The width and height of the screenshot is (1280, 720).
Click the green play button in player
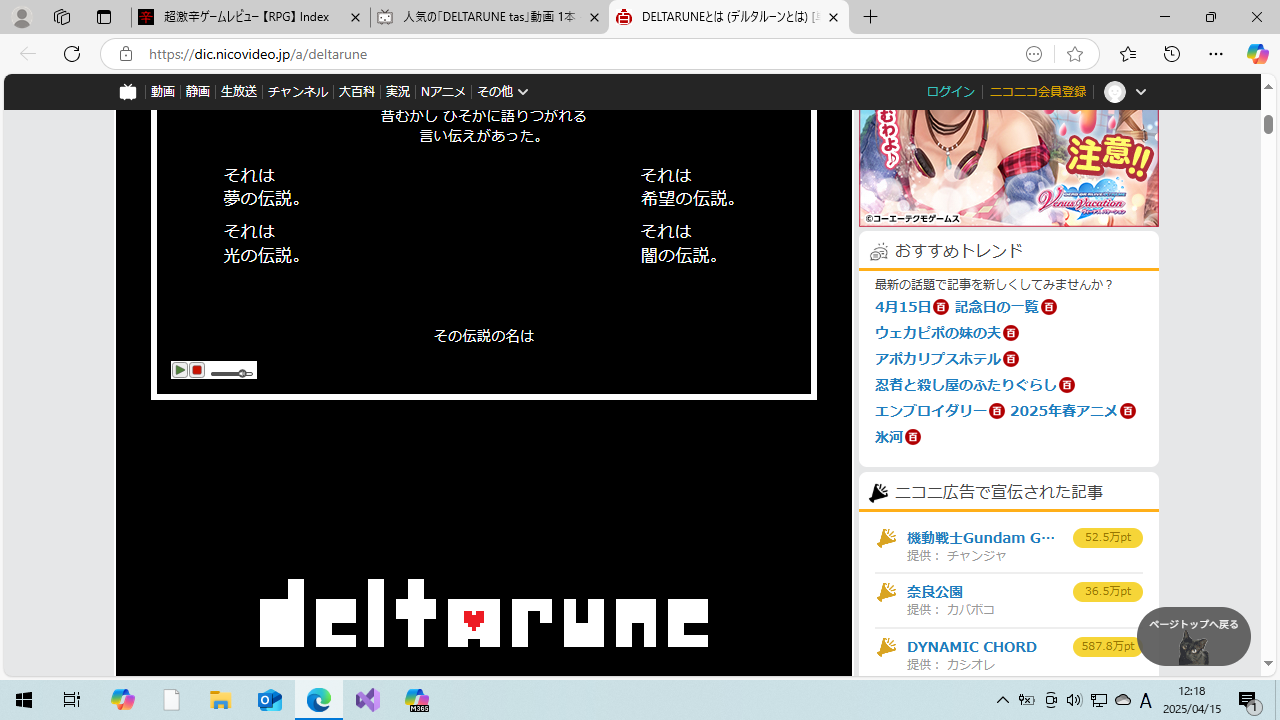179,370
